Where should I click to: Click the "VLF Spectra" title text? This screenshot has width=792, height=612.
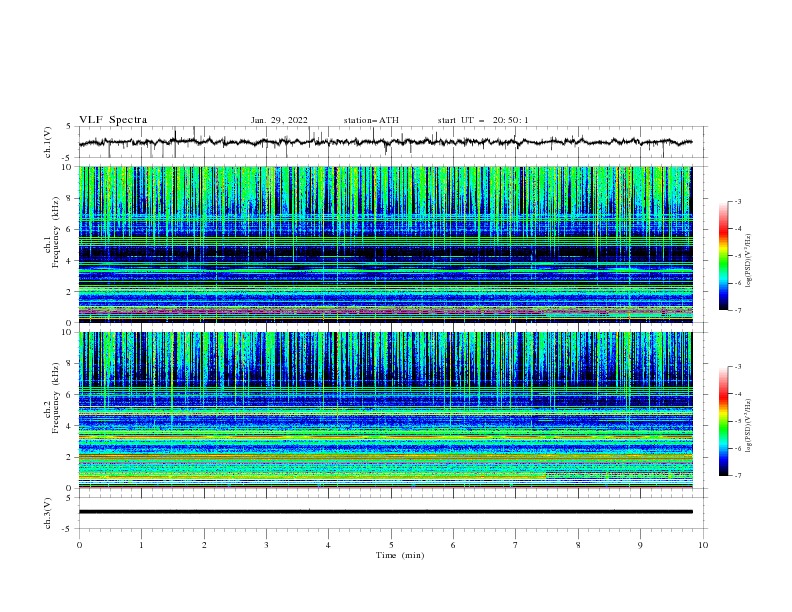coord(113,120)
